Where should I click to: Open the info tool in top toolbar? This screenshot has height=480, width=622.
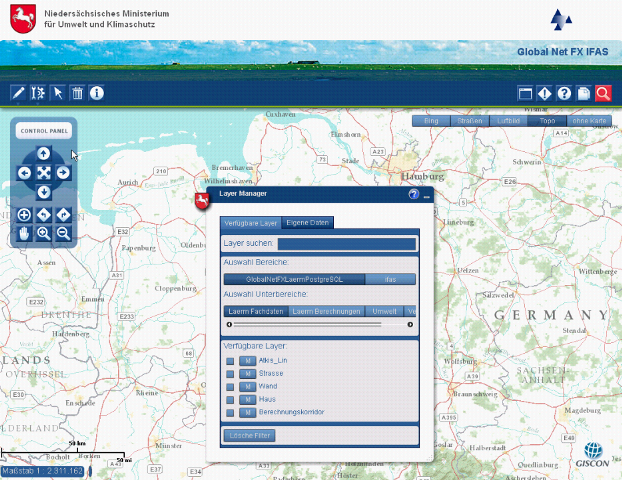97,93
